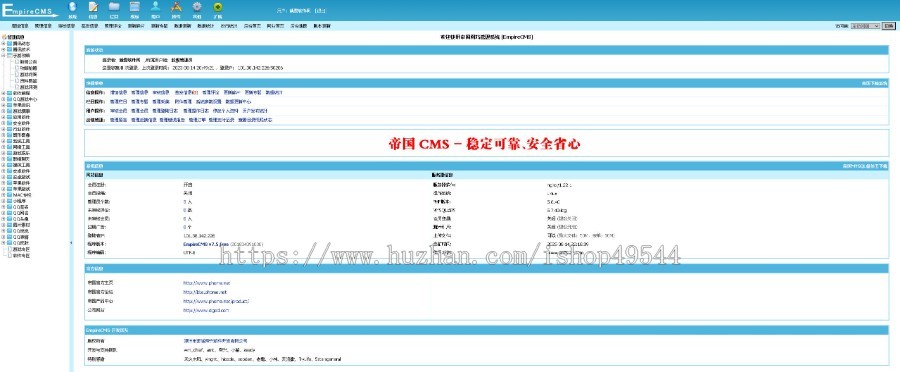Open the 访问端 dropdown at top right
The height and width of the screenshot is (372, 900).
tap(865, 26)
